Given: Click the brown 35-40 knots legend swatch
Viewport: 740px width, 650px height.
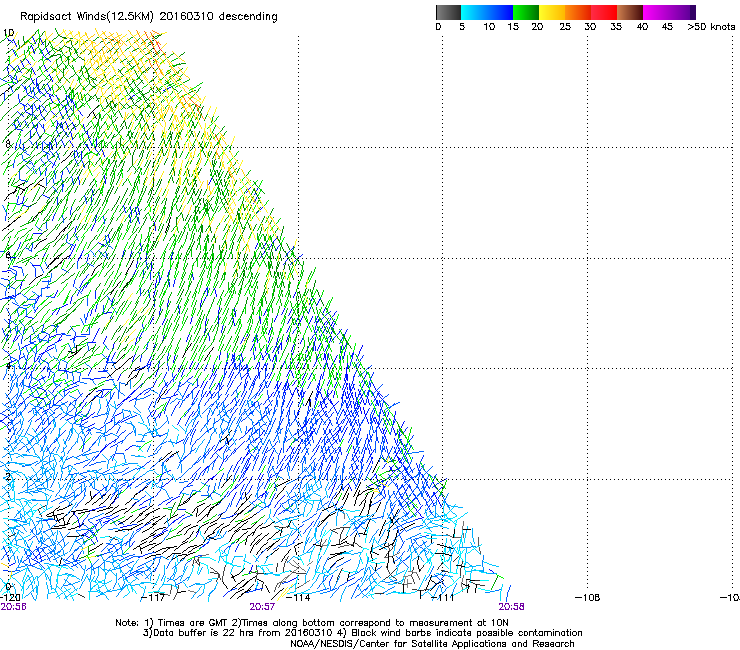Looking at the screenshot, I should point(630,12).
